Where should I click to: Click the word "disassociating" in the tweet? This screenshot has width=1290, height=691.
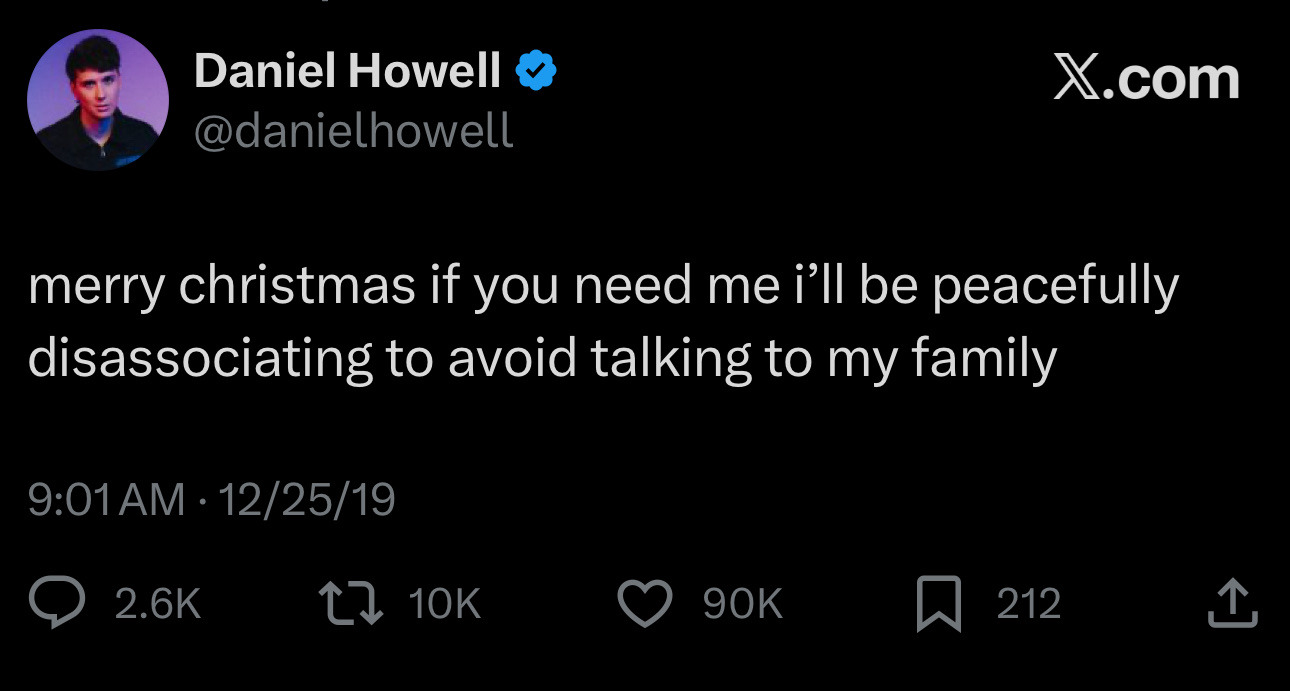pos(200,359)
